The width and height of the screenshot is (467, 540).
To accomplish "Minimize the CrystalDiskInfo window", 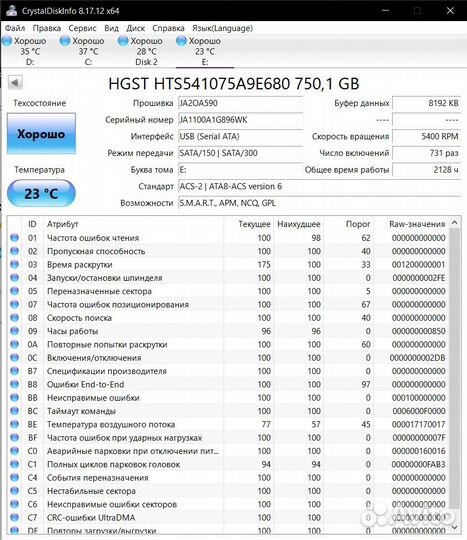I will tap(385, 11).
